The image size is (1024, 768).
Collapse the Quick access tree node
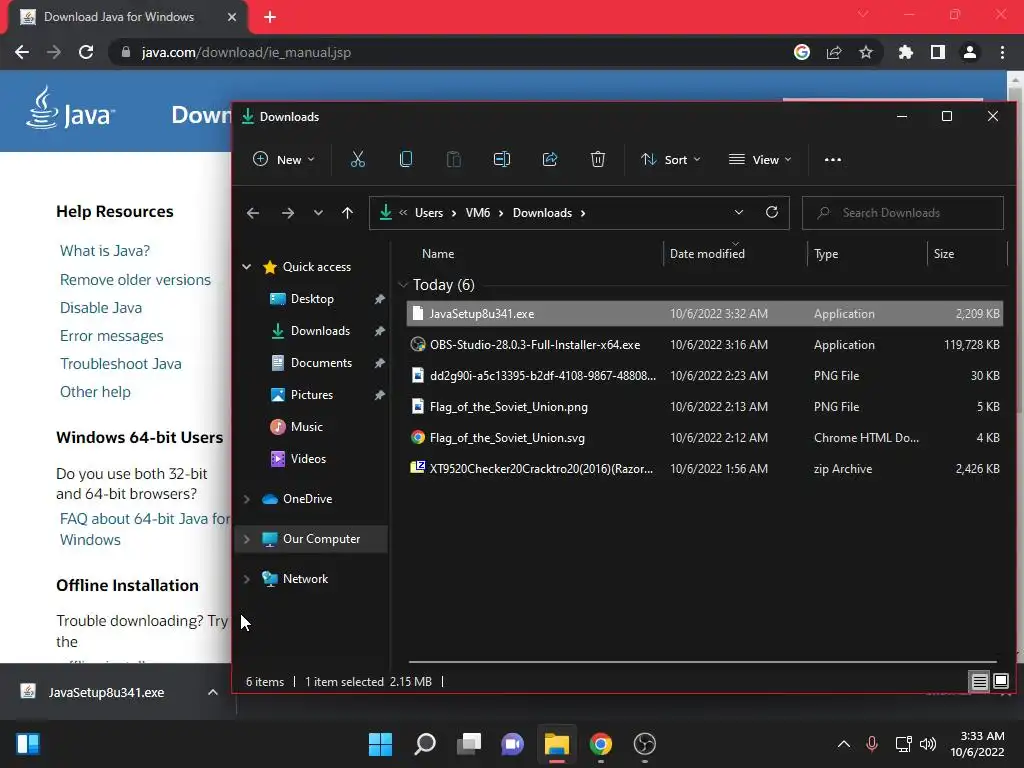[247, 266]
